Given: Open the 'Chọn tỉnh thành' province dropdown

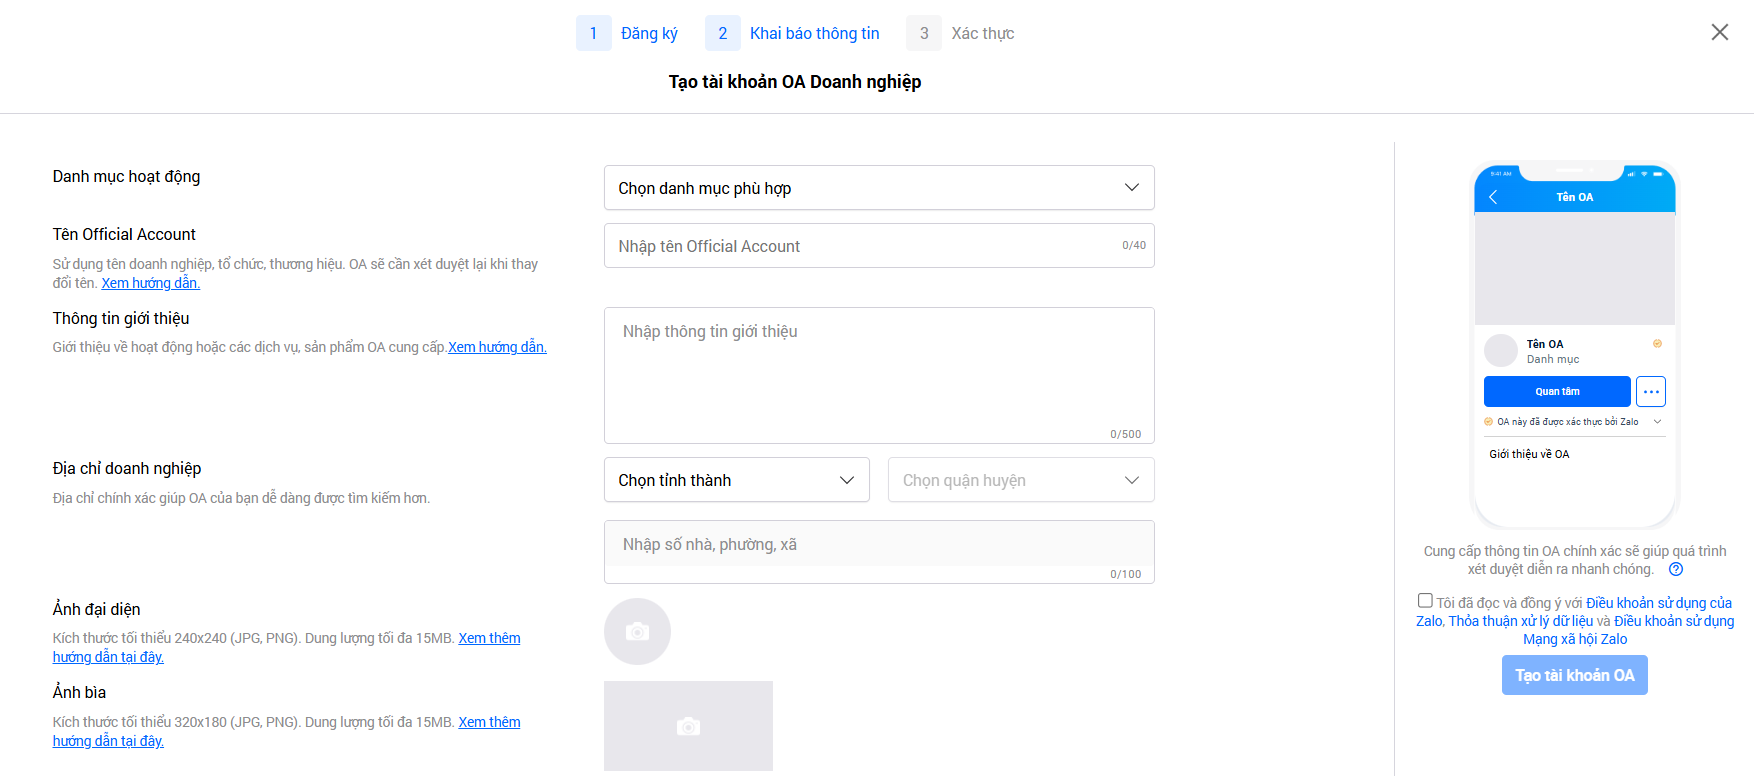Looking at the screenshot, I should pos(736,480).
